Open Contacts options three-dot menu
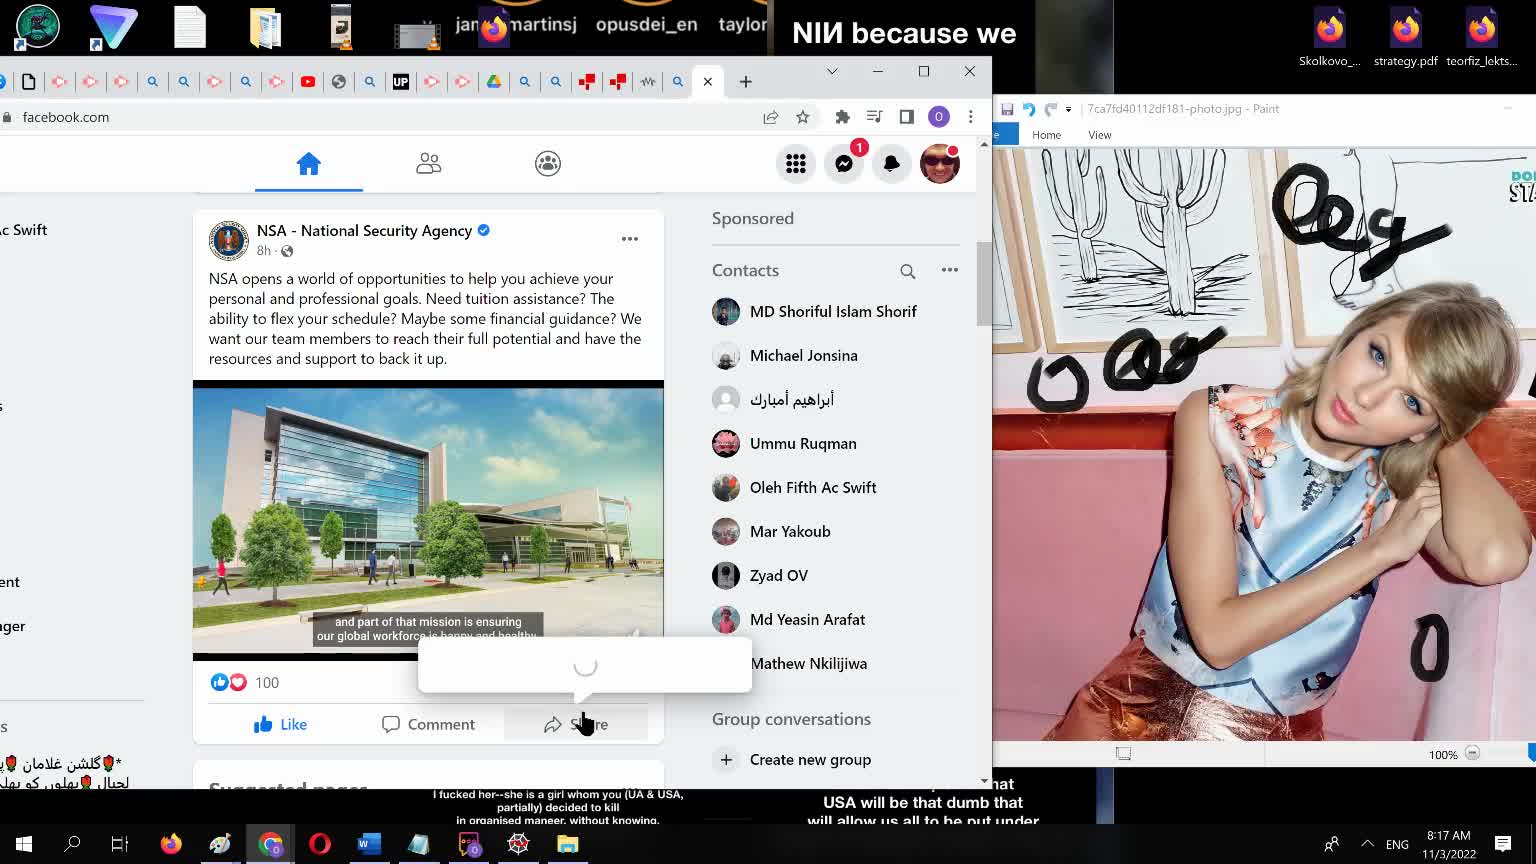1536x864 pixels. (950, 270)
